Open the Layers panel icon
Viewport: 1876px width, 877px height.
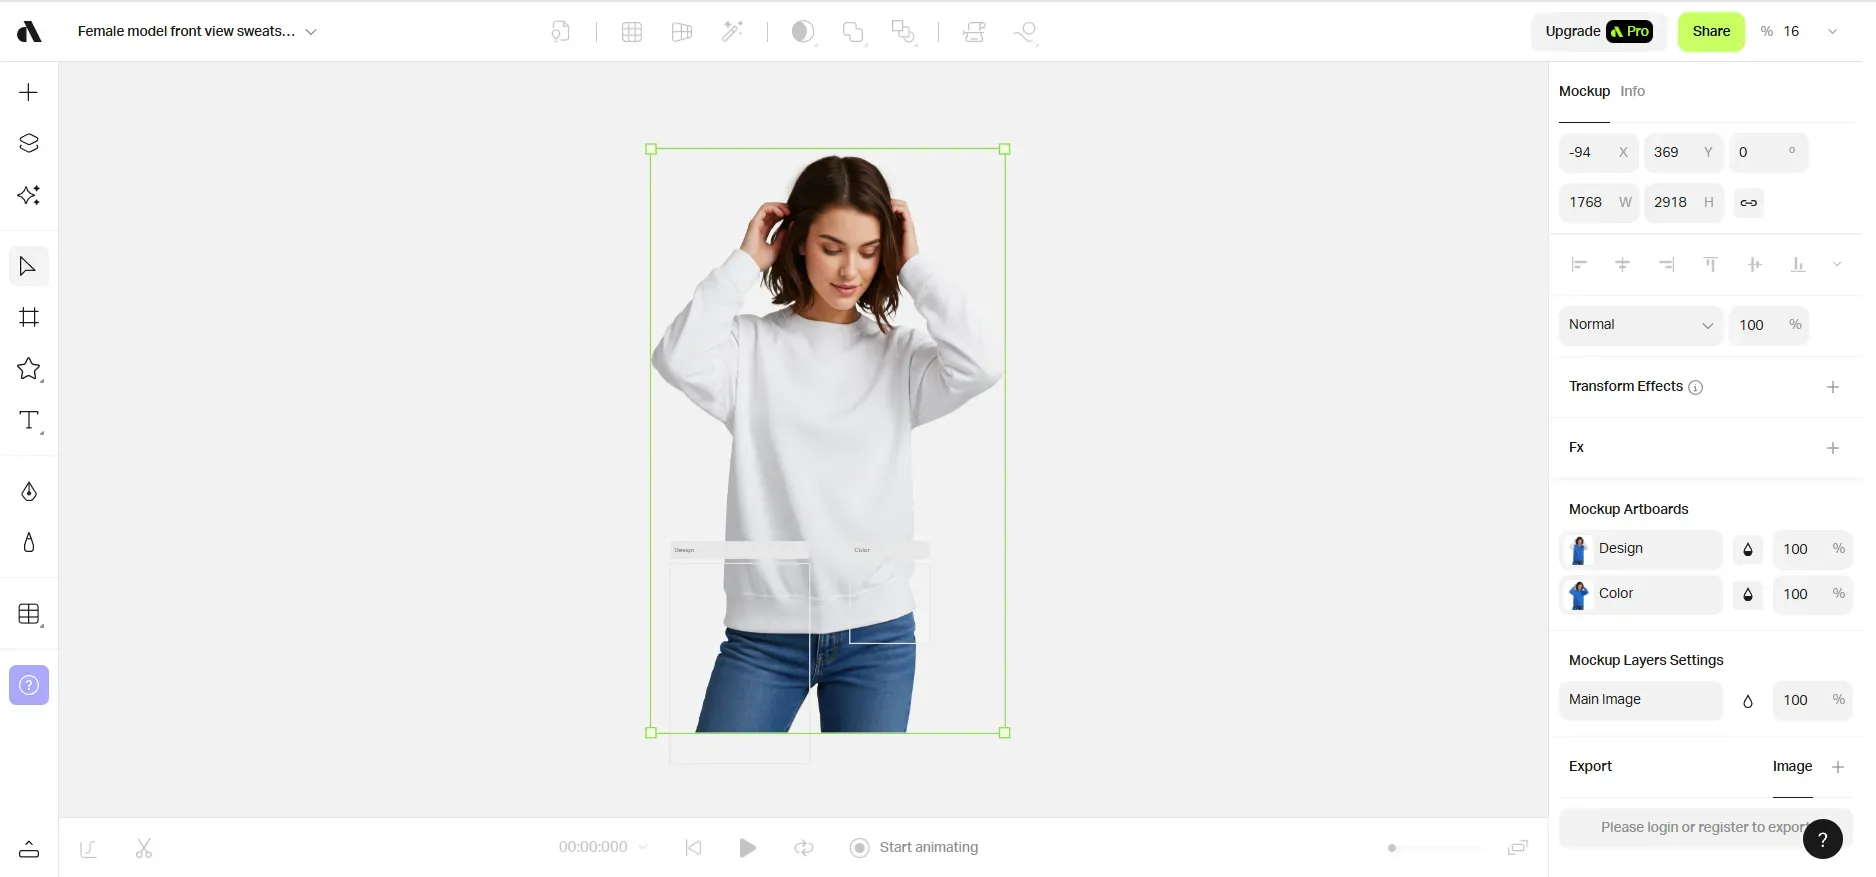click(29, 143)
